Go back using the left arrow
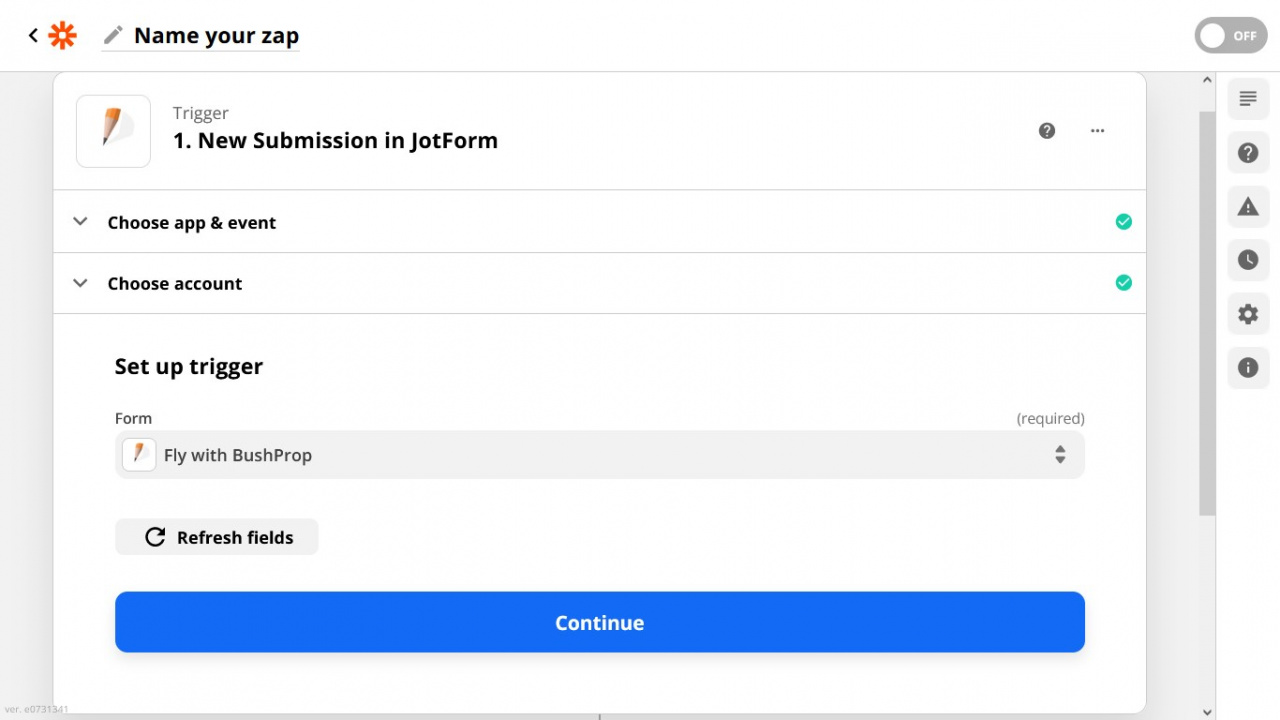This screenshot has height=720, width=1280. click(33, 36)
